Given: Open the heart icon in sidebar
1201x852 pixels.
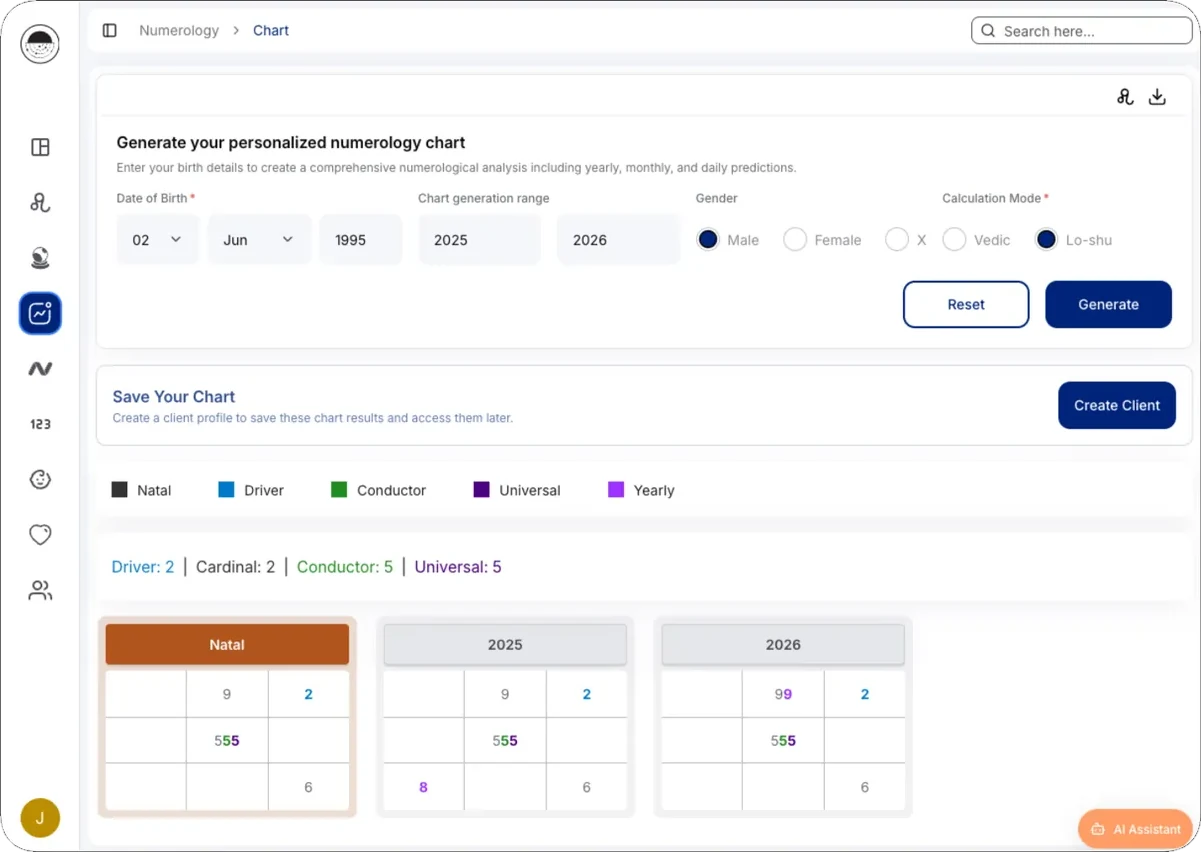Looking at the screenshot, I should (40, 535).
